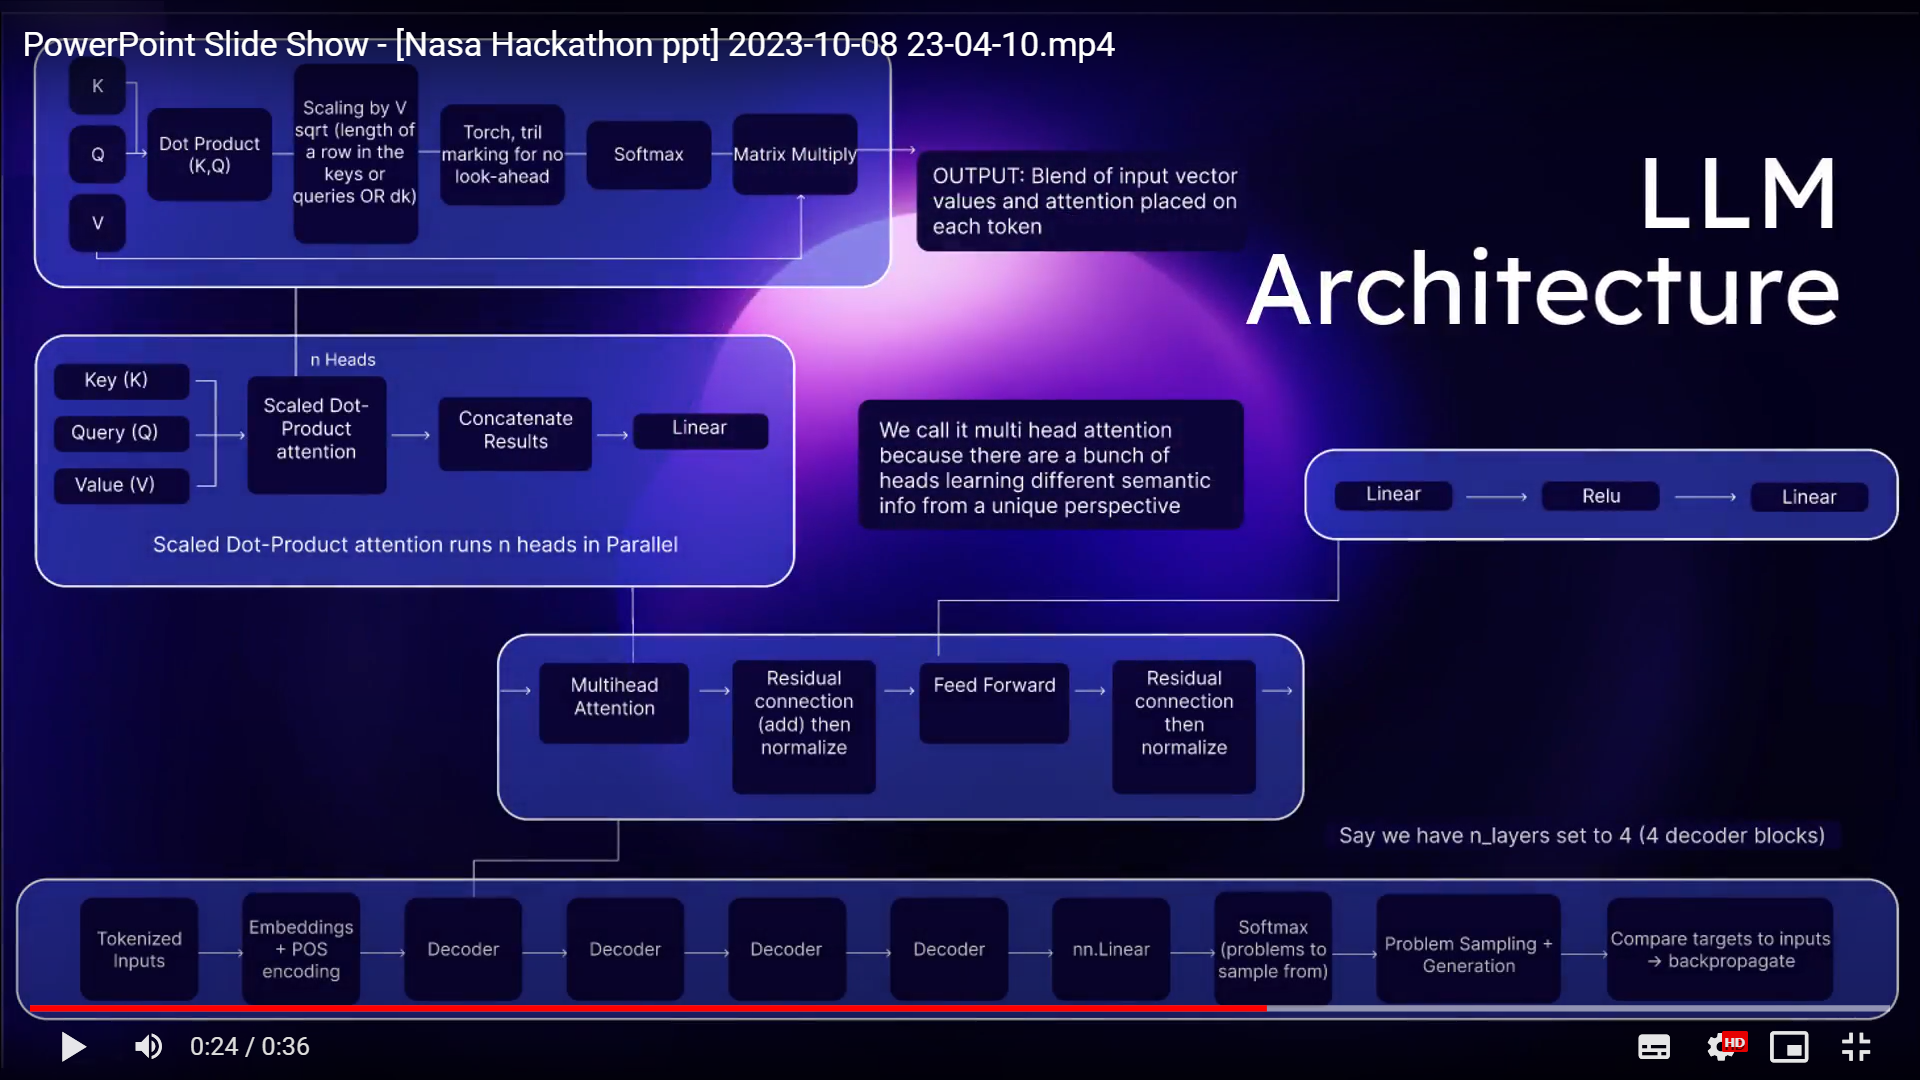Screen dimensions: 1920x1080
Task: Click the Relu block in the diagram
Action: 1600,496
